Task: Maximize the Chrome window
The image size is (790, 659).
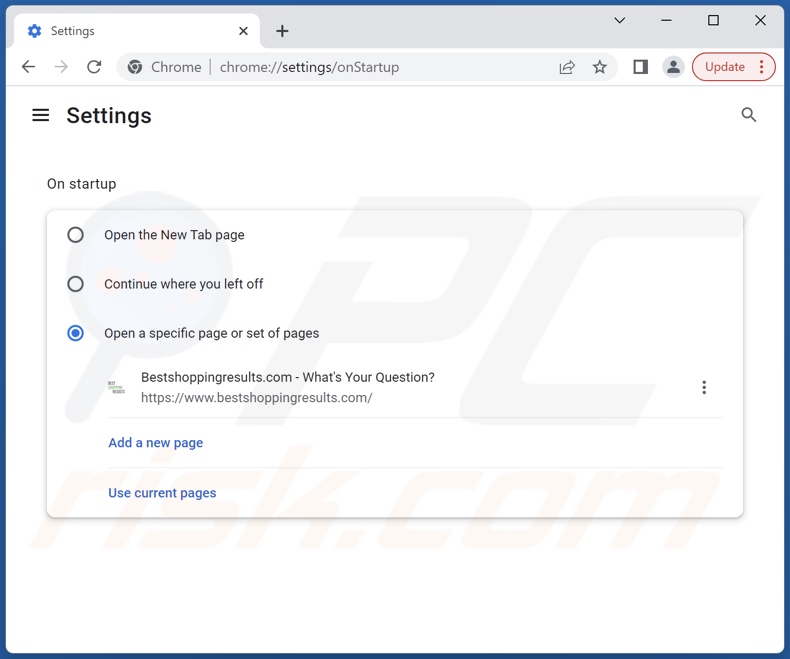Action: tap(713, 21)
